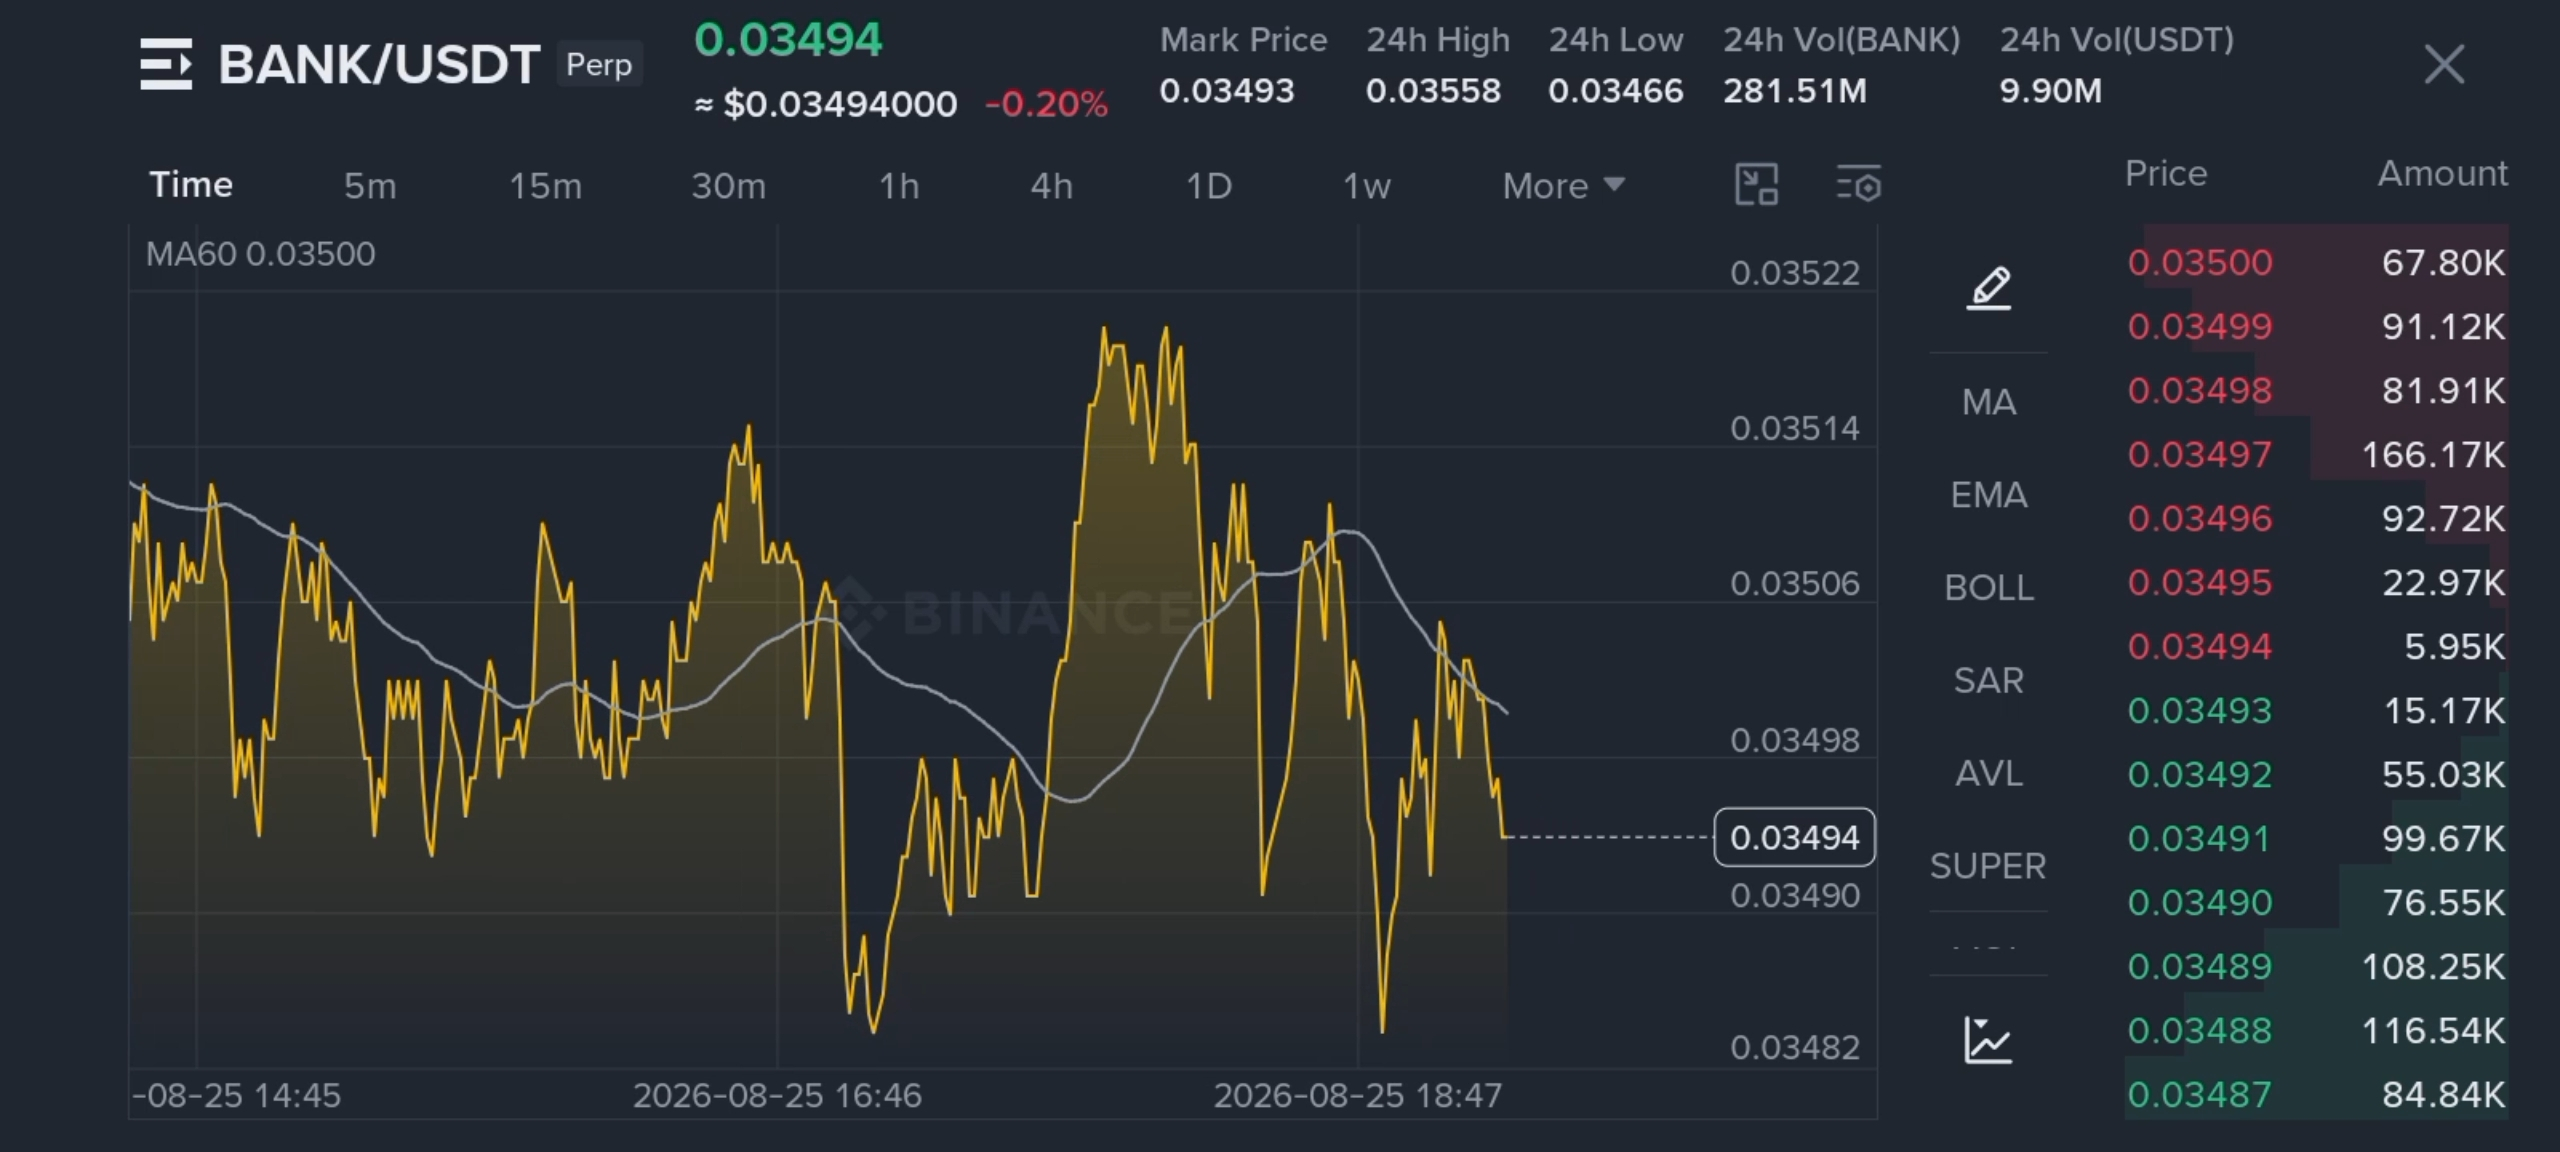Toggle the SUPER indicator

tap(1988, 866)
